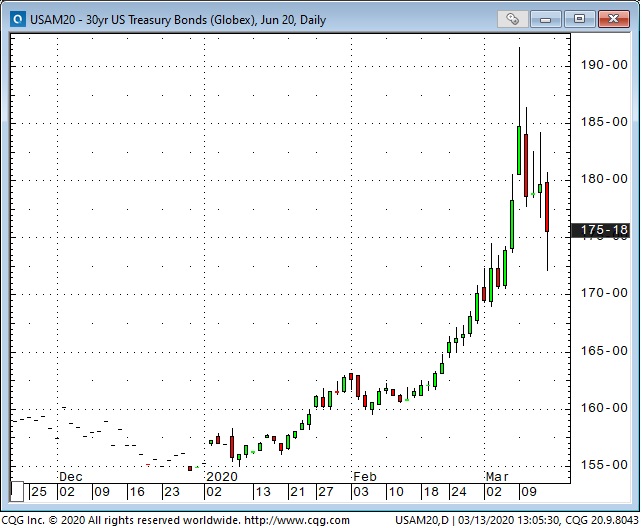
Task: Click the Feb month label on time axis
Action: click(x=364, y=477)
